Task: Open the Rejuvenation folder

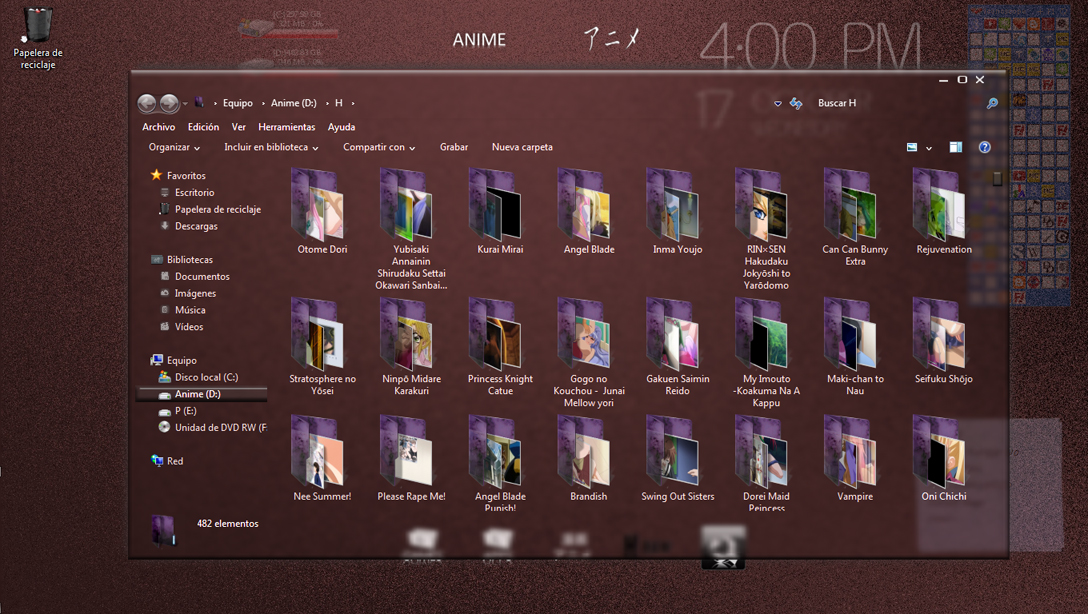Action: pyautogui.click(x=944, y=211)
